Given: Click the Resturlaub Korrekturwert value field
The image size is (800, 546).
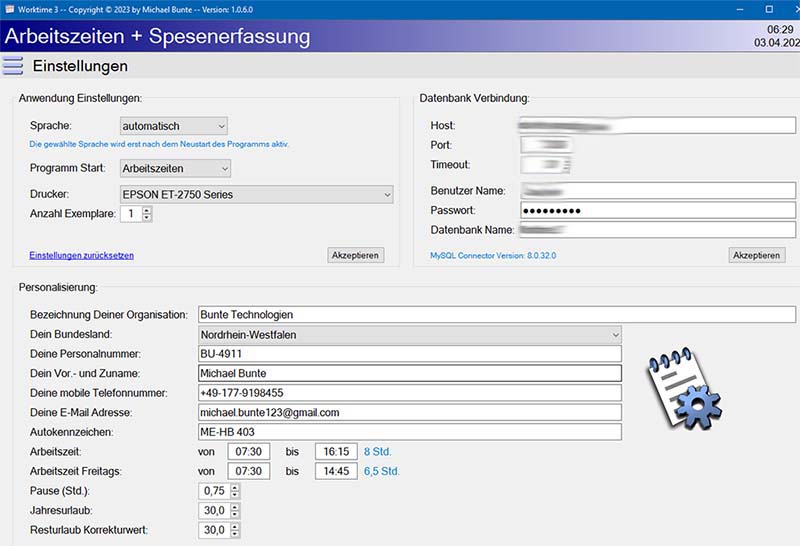Looking at the screenshot, I should click(x=214, y=530).
